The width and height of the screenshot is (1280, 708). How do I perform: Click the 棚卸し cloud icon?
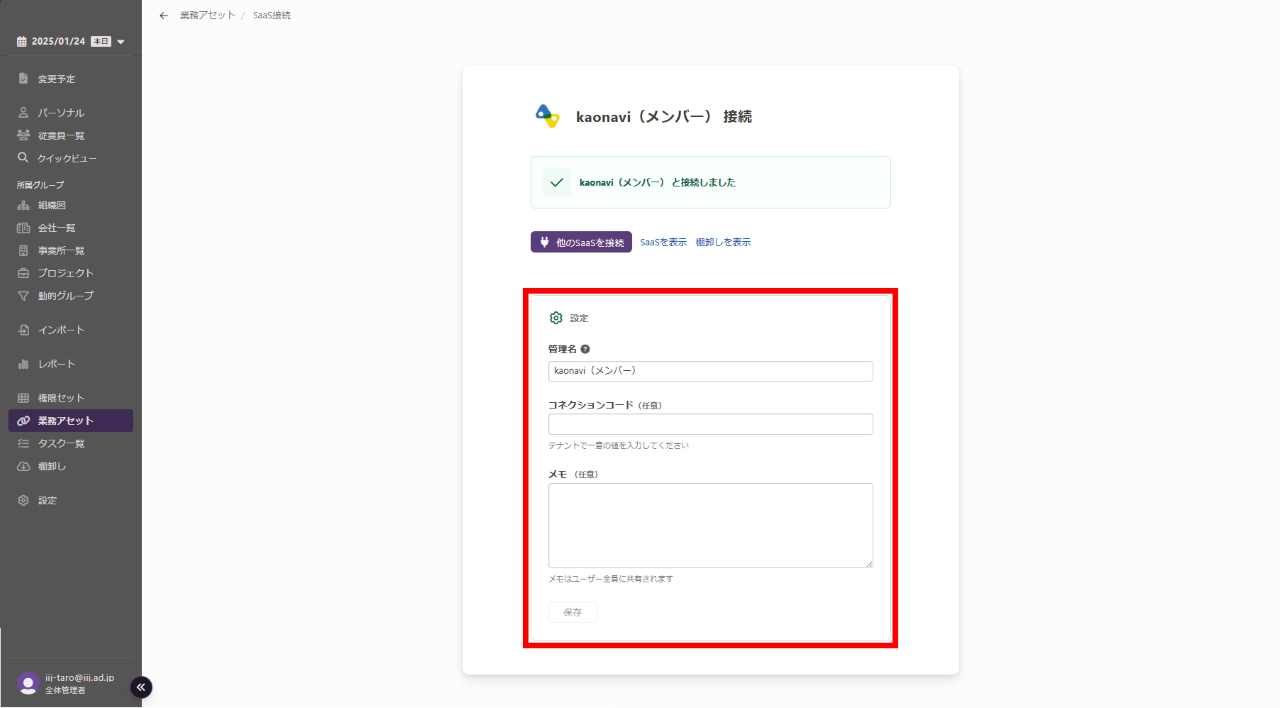point(23,466)
